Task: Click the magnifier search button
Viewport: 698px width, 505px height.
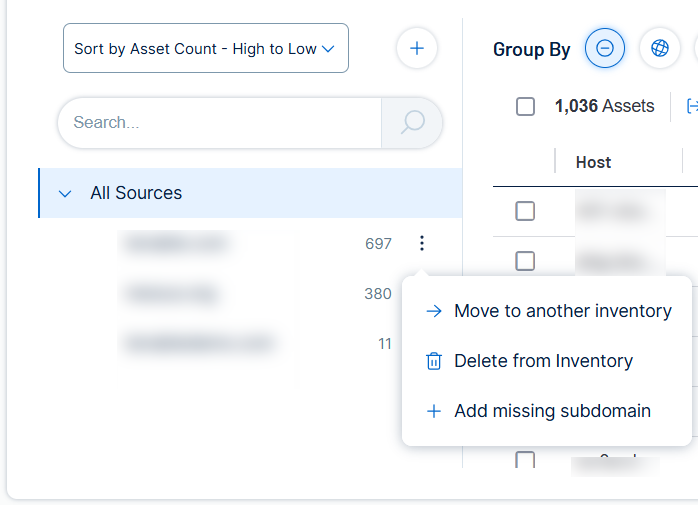Action: click(x=412, y=122)
